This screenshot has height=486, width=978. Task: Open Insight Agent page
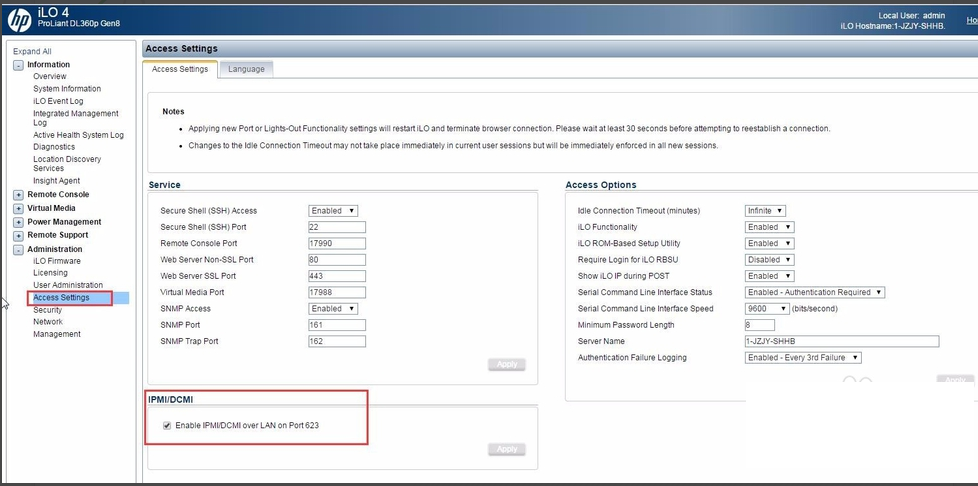coord(57,181)
